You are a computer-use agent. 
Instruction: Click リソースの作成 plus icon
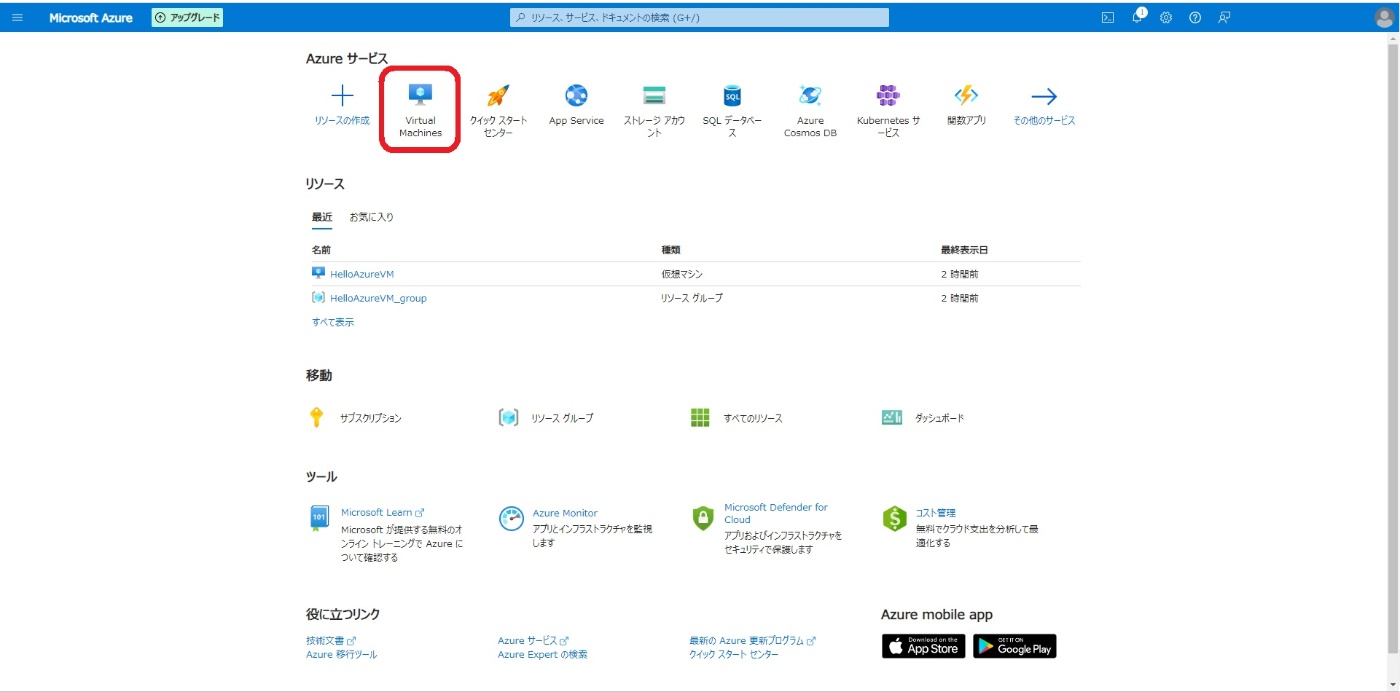coord(342,96)
